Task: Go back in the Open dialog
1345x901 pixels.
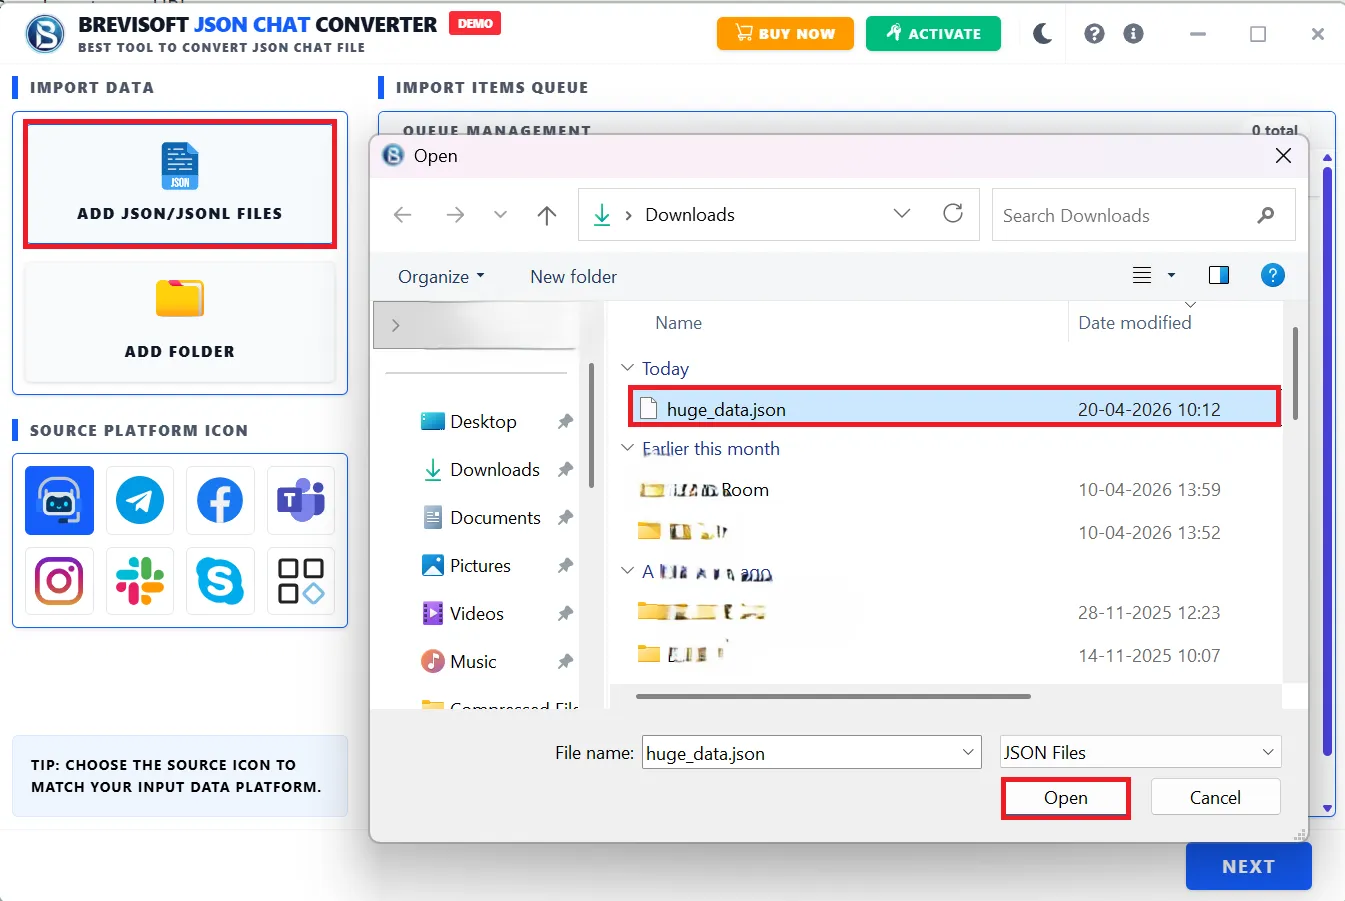Action: (403, 215)
